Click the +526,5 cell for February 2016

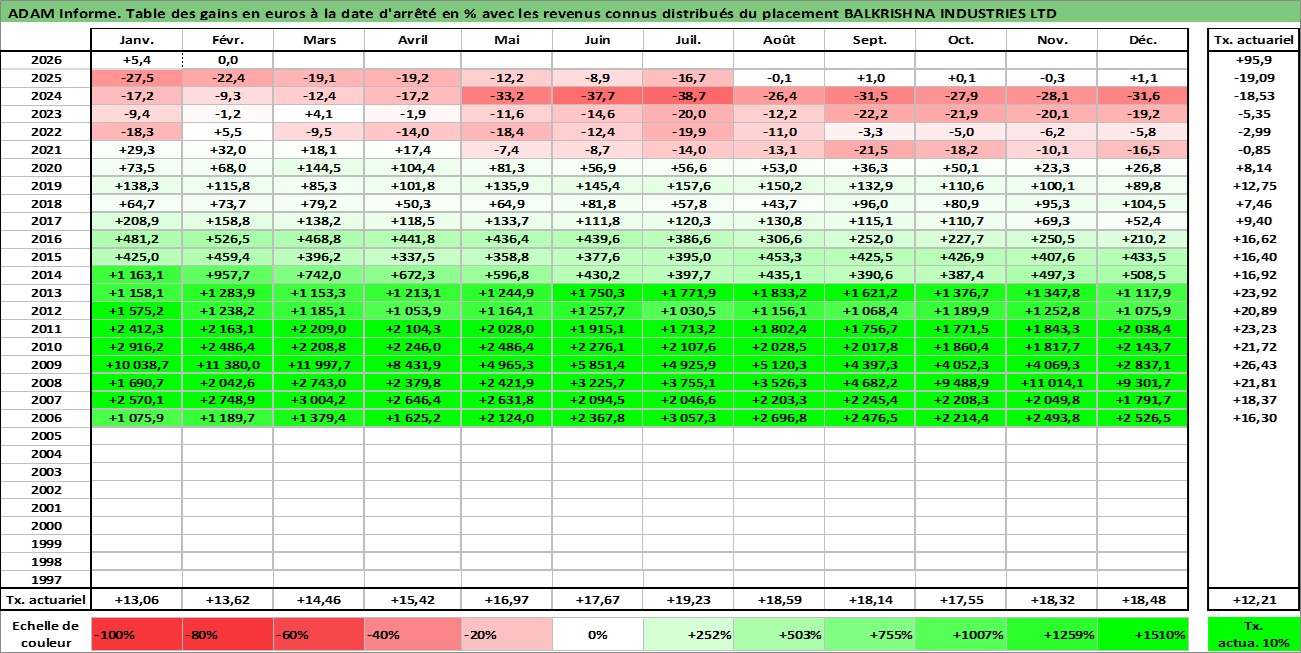tap(227, 239)
